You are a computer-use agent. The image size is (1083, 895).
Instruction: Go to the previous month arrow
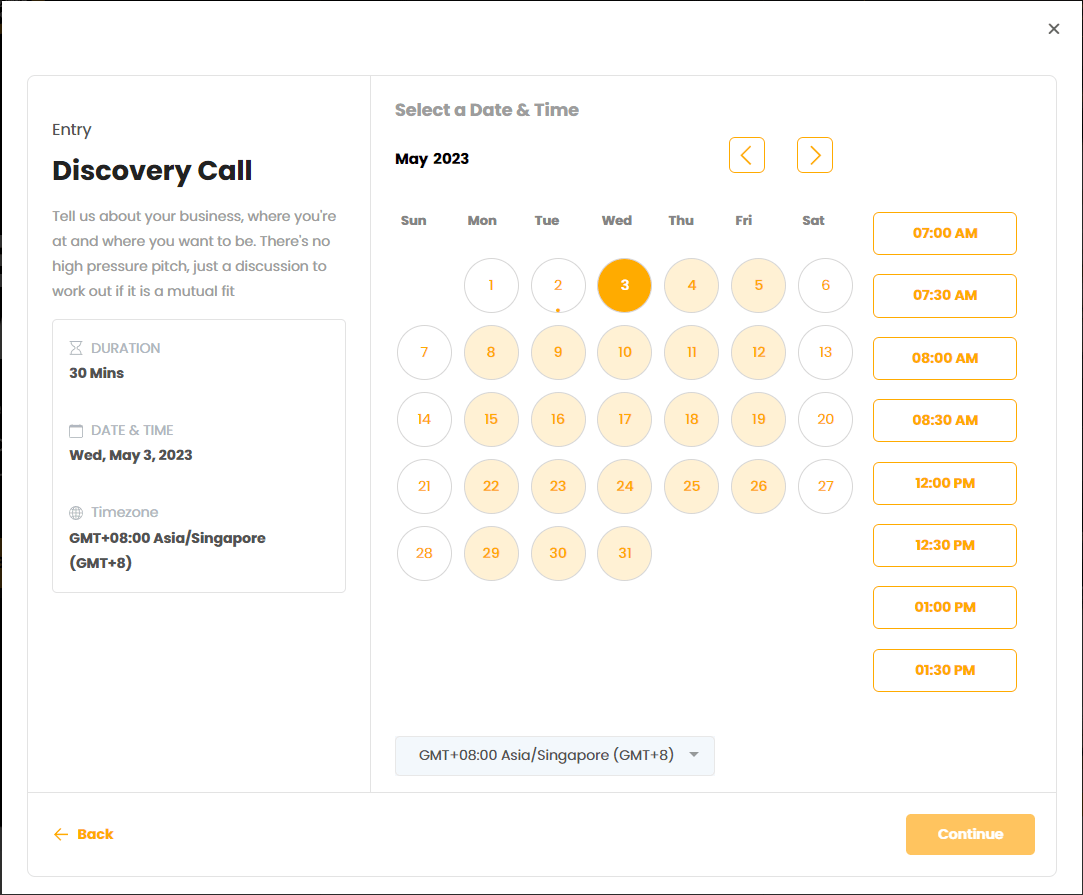click(746, 155)
